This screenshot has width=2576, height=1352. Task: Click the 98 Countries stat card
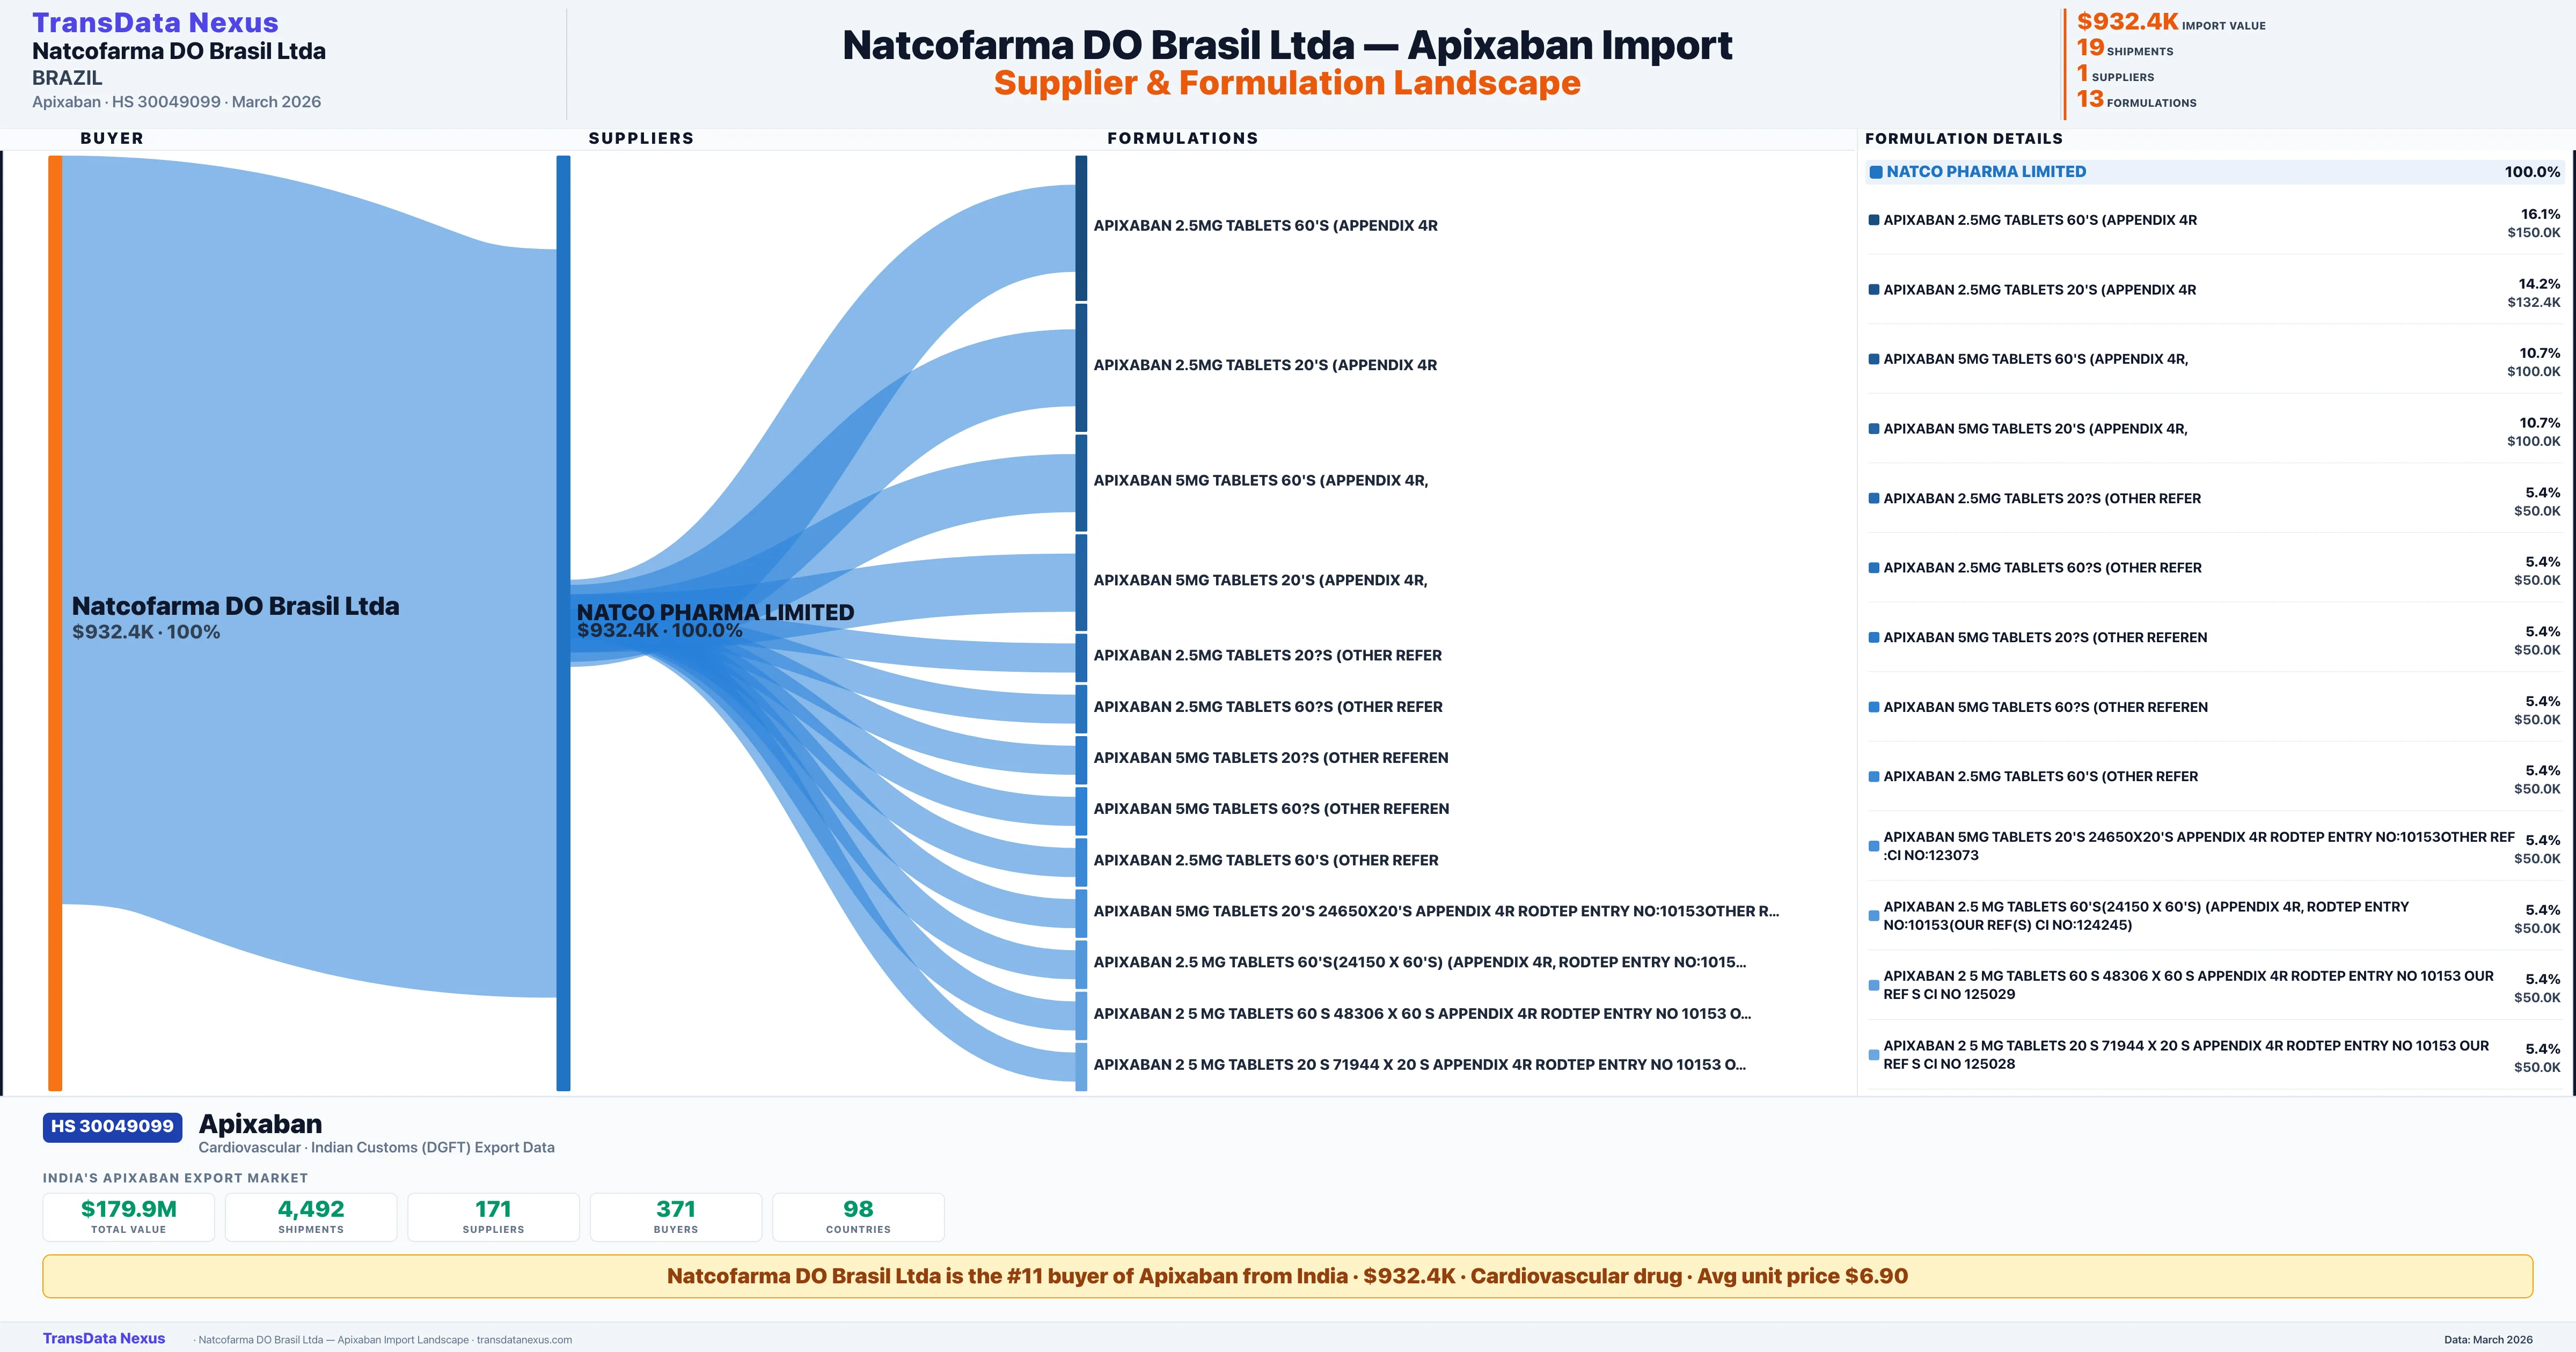coord(858,1216)
